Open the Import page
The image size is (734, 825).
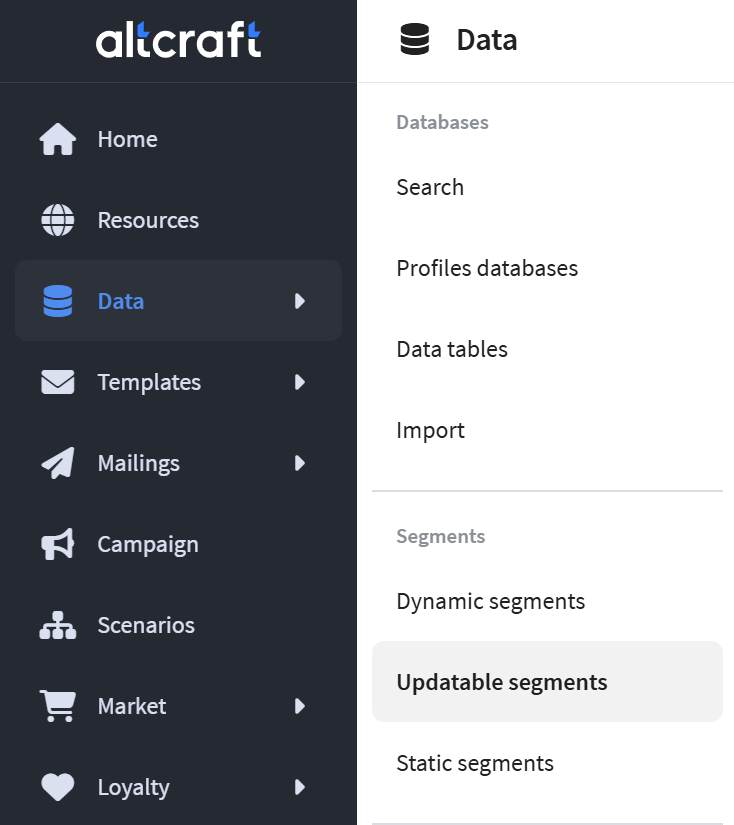coord(430,430)
